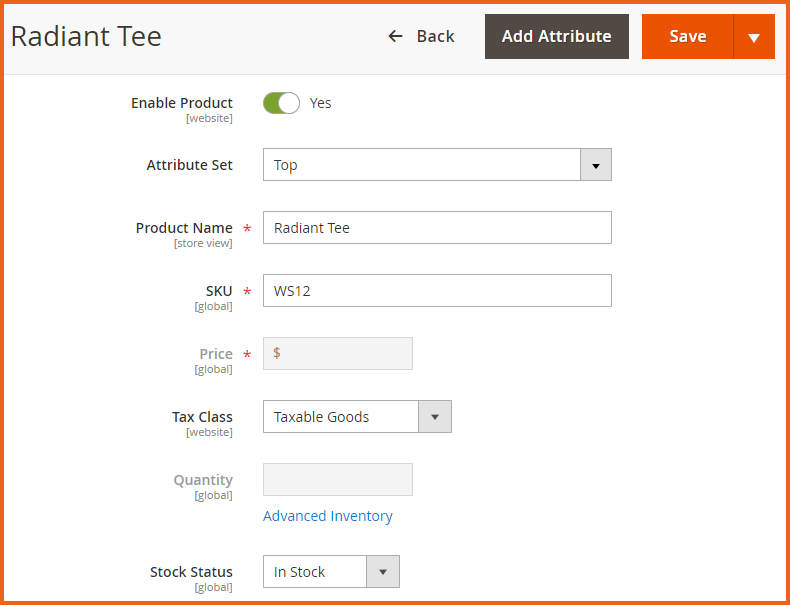Click the Attribute Set dropdown arrow
Screen dimensions: 790x605
point(595,165)
